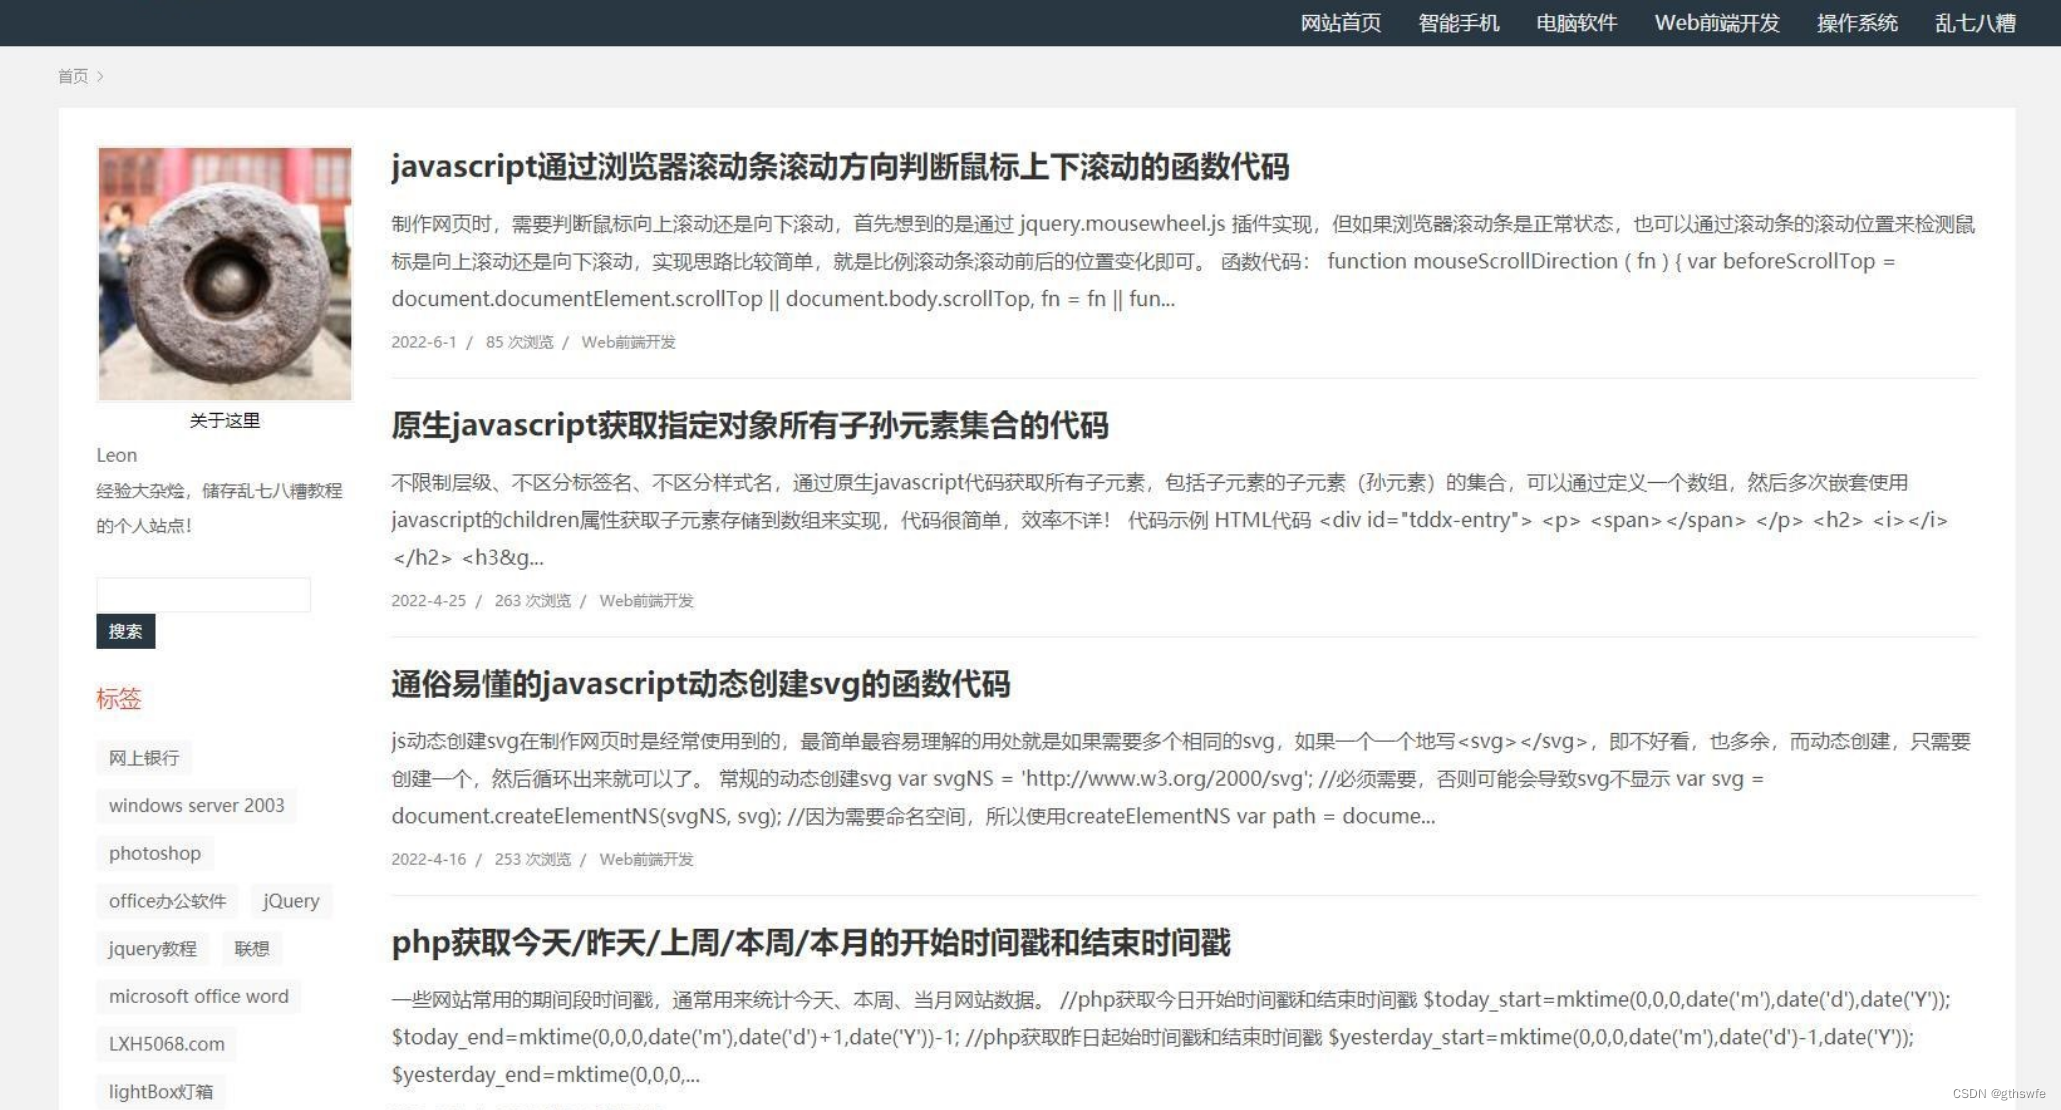2061x1110 pixels.
Task: Open the 智能手机 navigation menu item
Action: tap(1458, 23)
